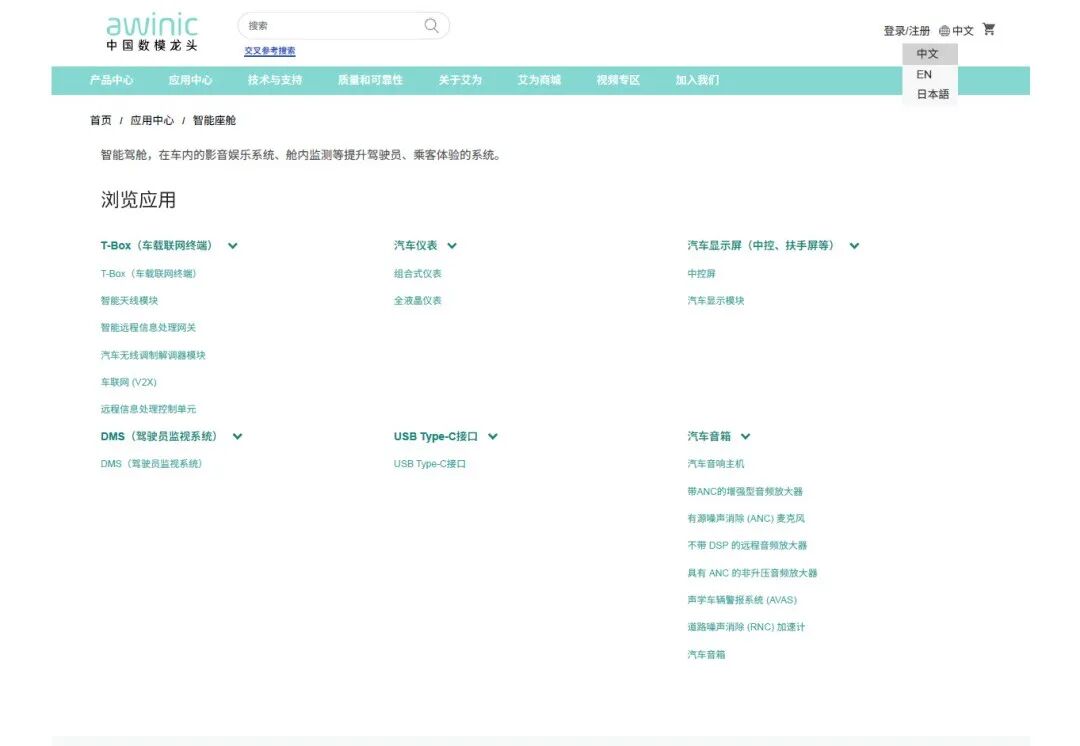Open the 产品中心 menu
The width and height of the screenshot is (1080, 746).
112,80
